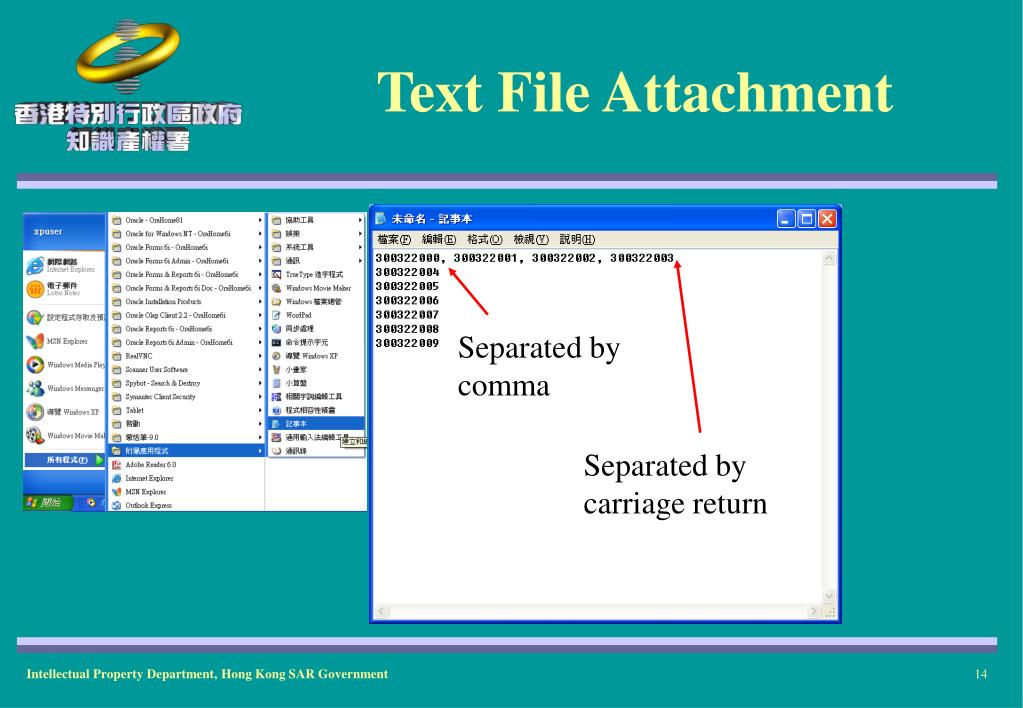Open TrueType 造字程式 in accessories

click(308, 275)
